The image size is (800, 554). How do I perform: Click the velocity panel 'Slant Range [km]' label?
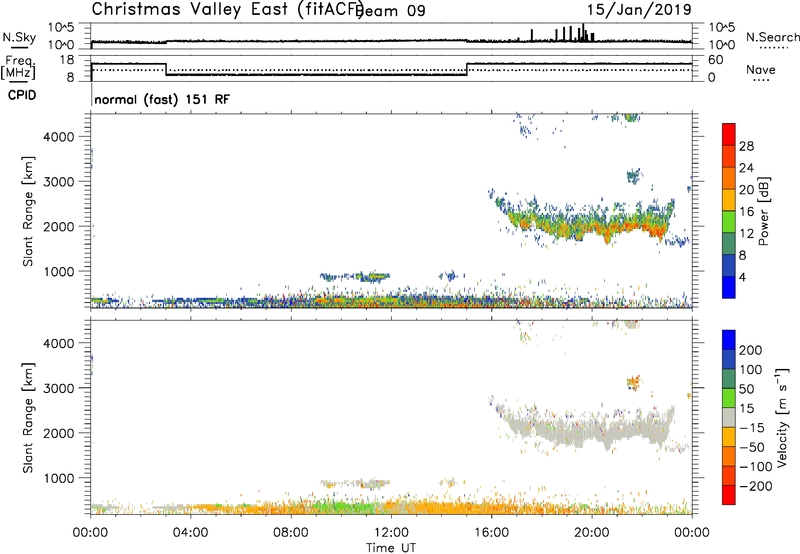28,418
